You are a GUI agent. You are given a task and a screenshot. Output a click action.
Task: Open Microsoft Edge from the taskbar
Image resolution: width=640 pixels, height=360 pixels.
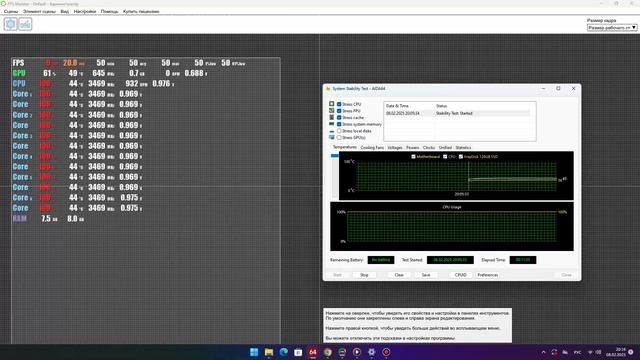pos(283,352)
